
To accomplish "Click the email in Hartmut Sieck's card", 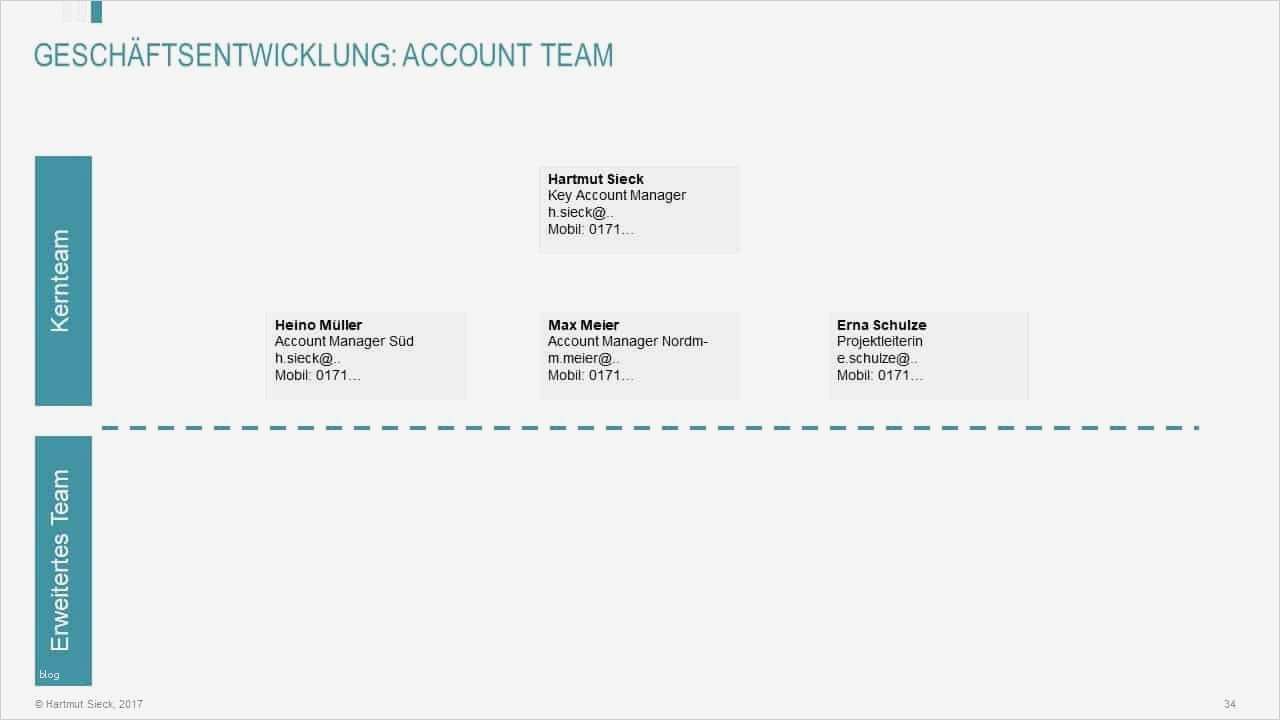I will point(580,212).
